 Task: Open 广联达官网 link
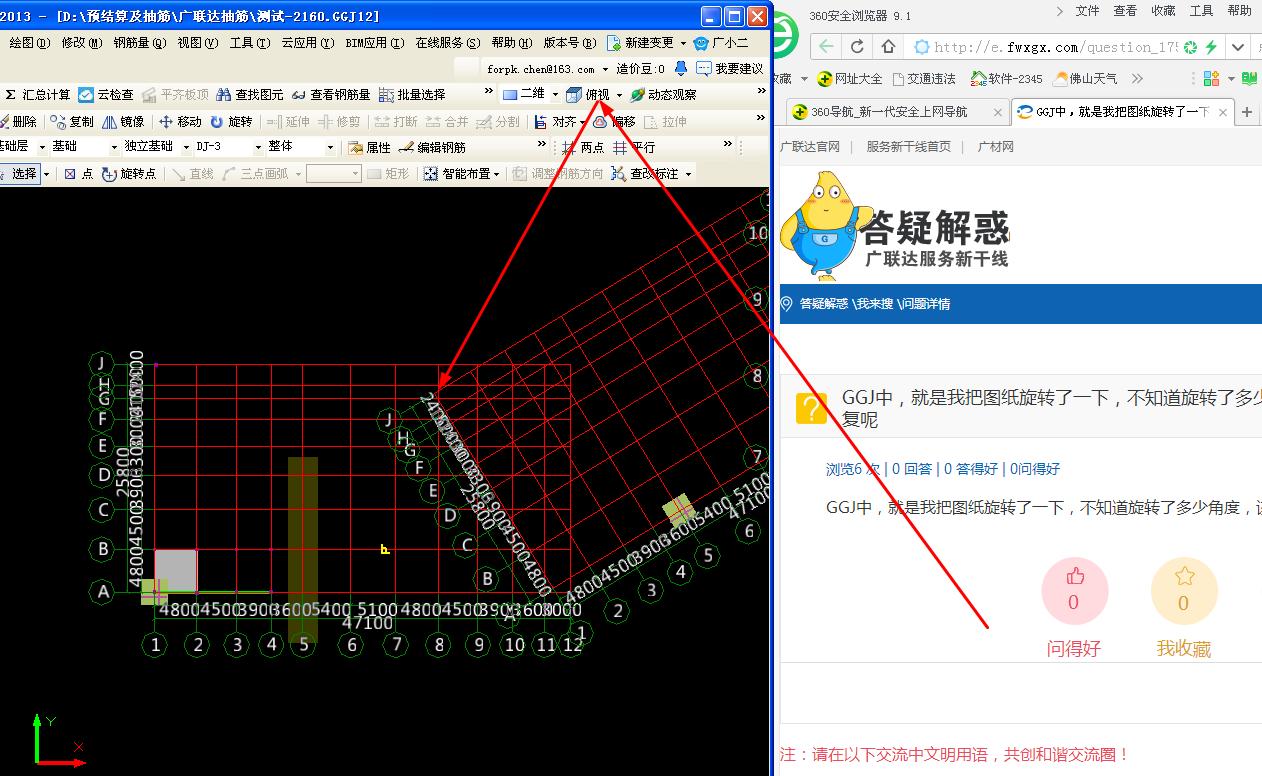coord(810,146)
